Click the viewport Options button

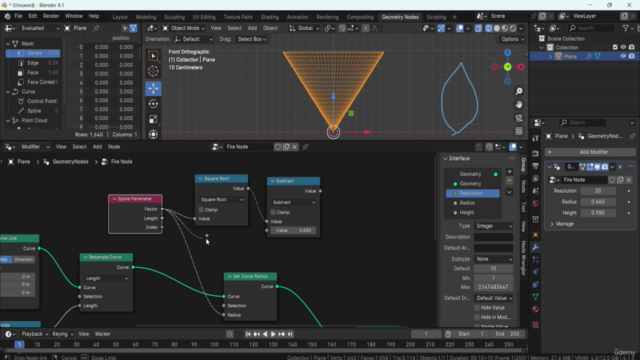[512, 39]
